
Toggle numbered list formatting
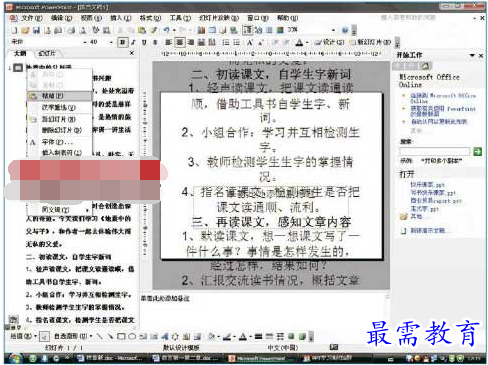[226, 42]
